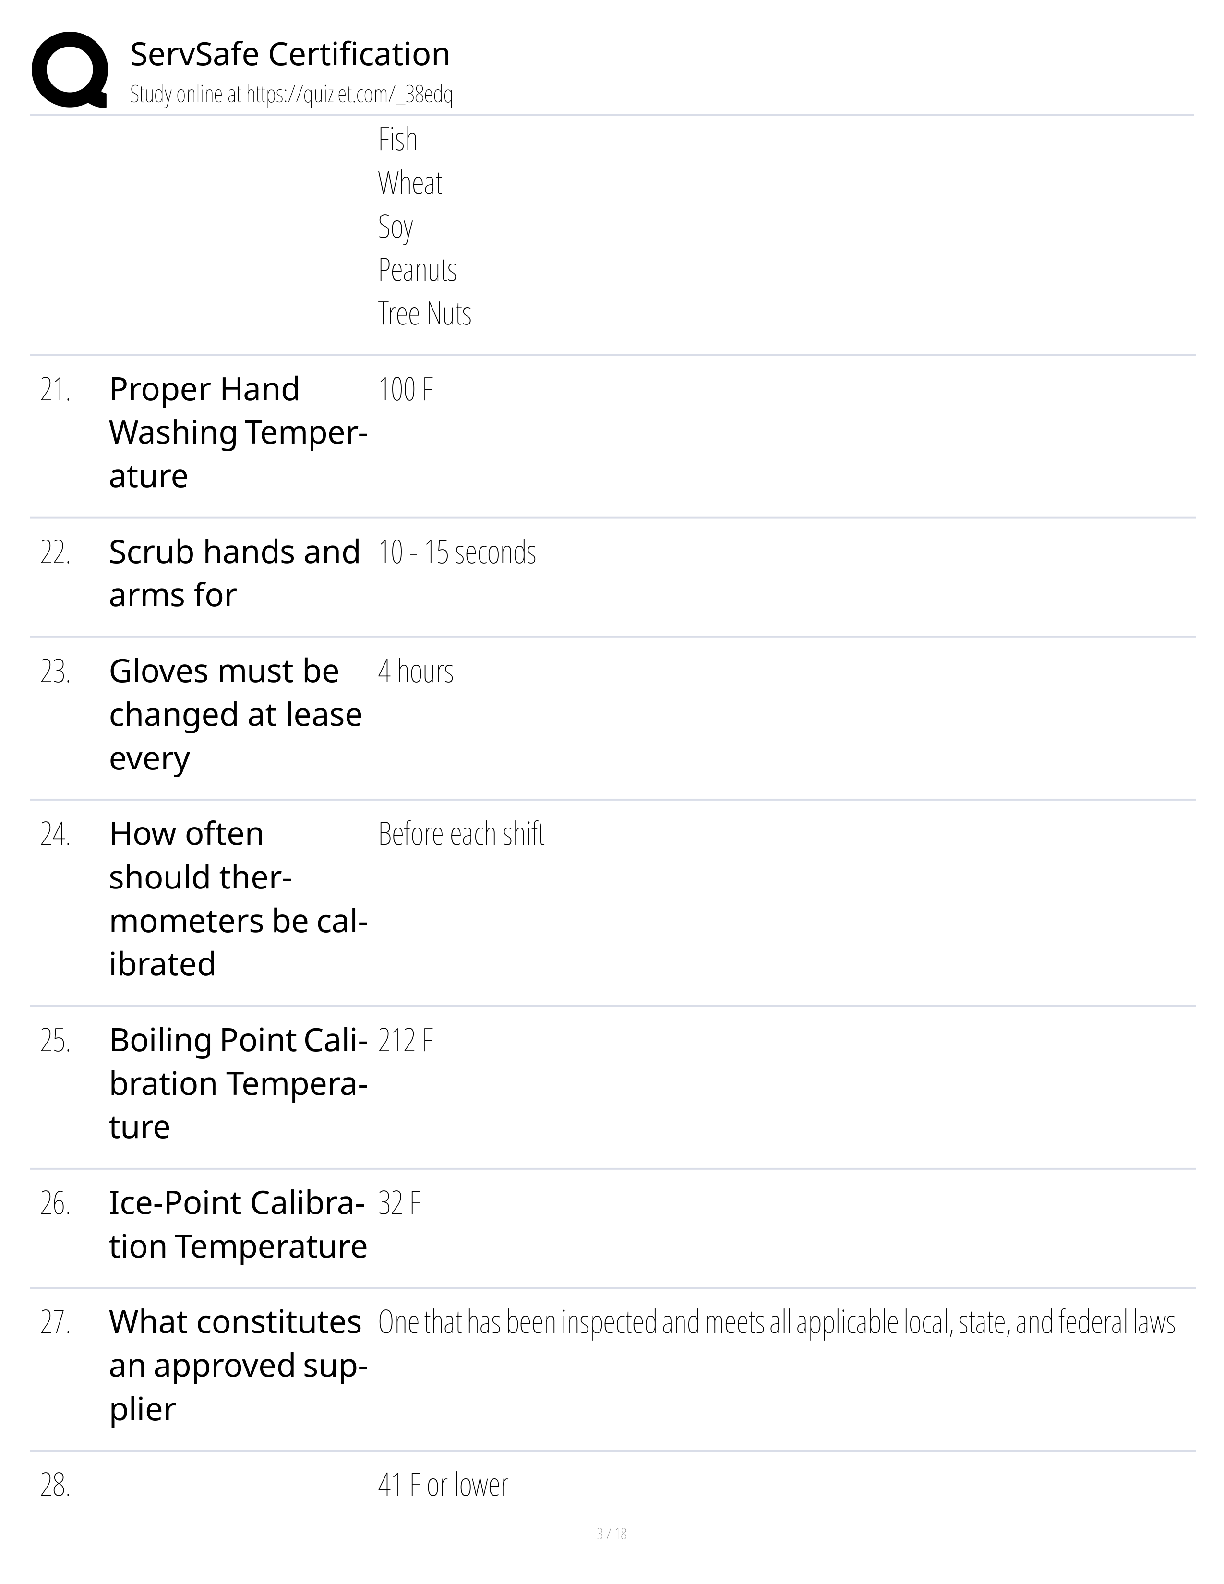Open the quizlet.com study link
Image resolution: width=1224 pixels, height=1584 pixels.
pyautogui.click(x=291, y=95)
